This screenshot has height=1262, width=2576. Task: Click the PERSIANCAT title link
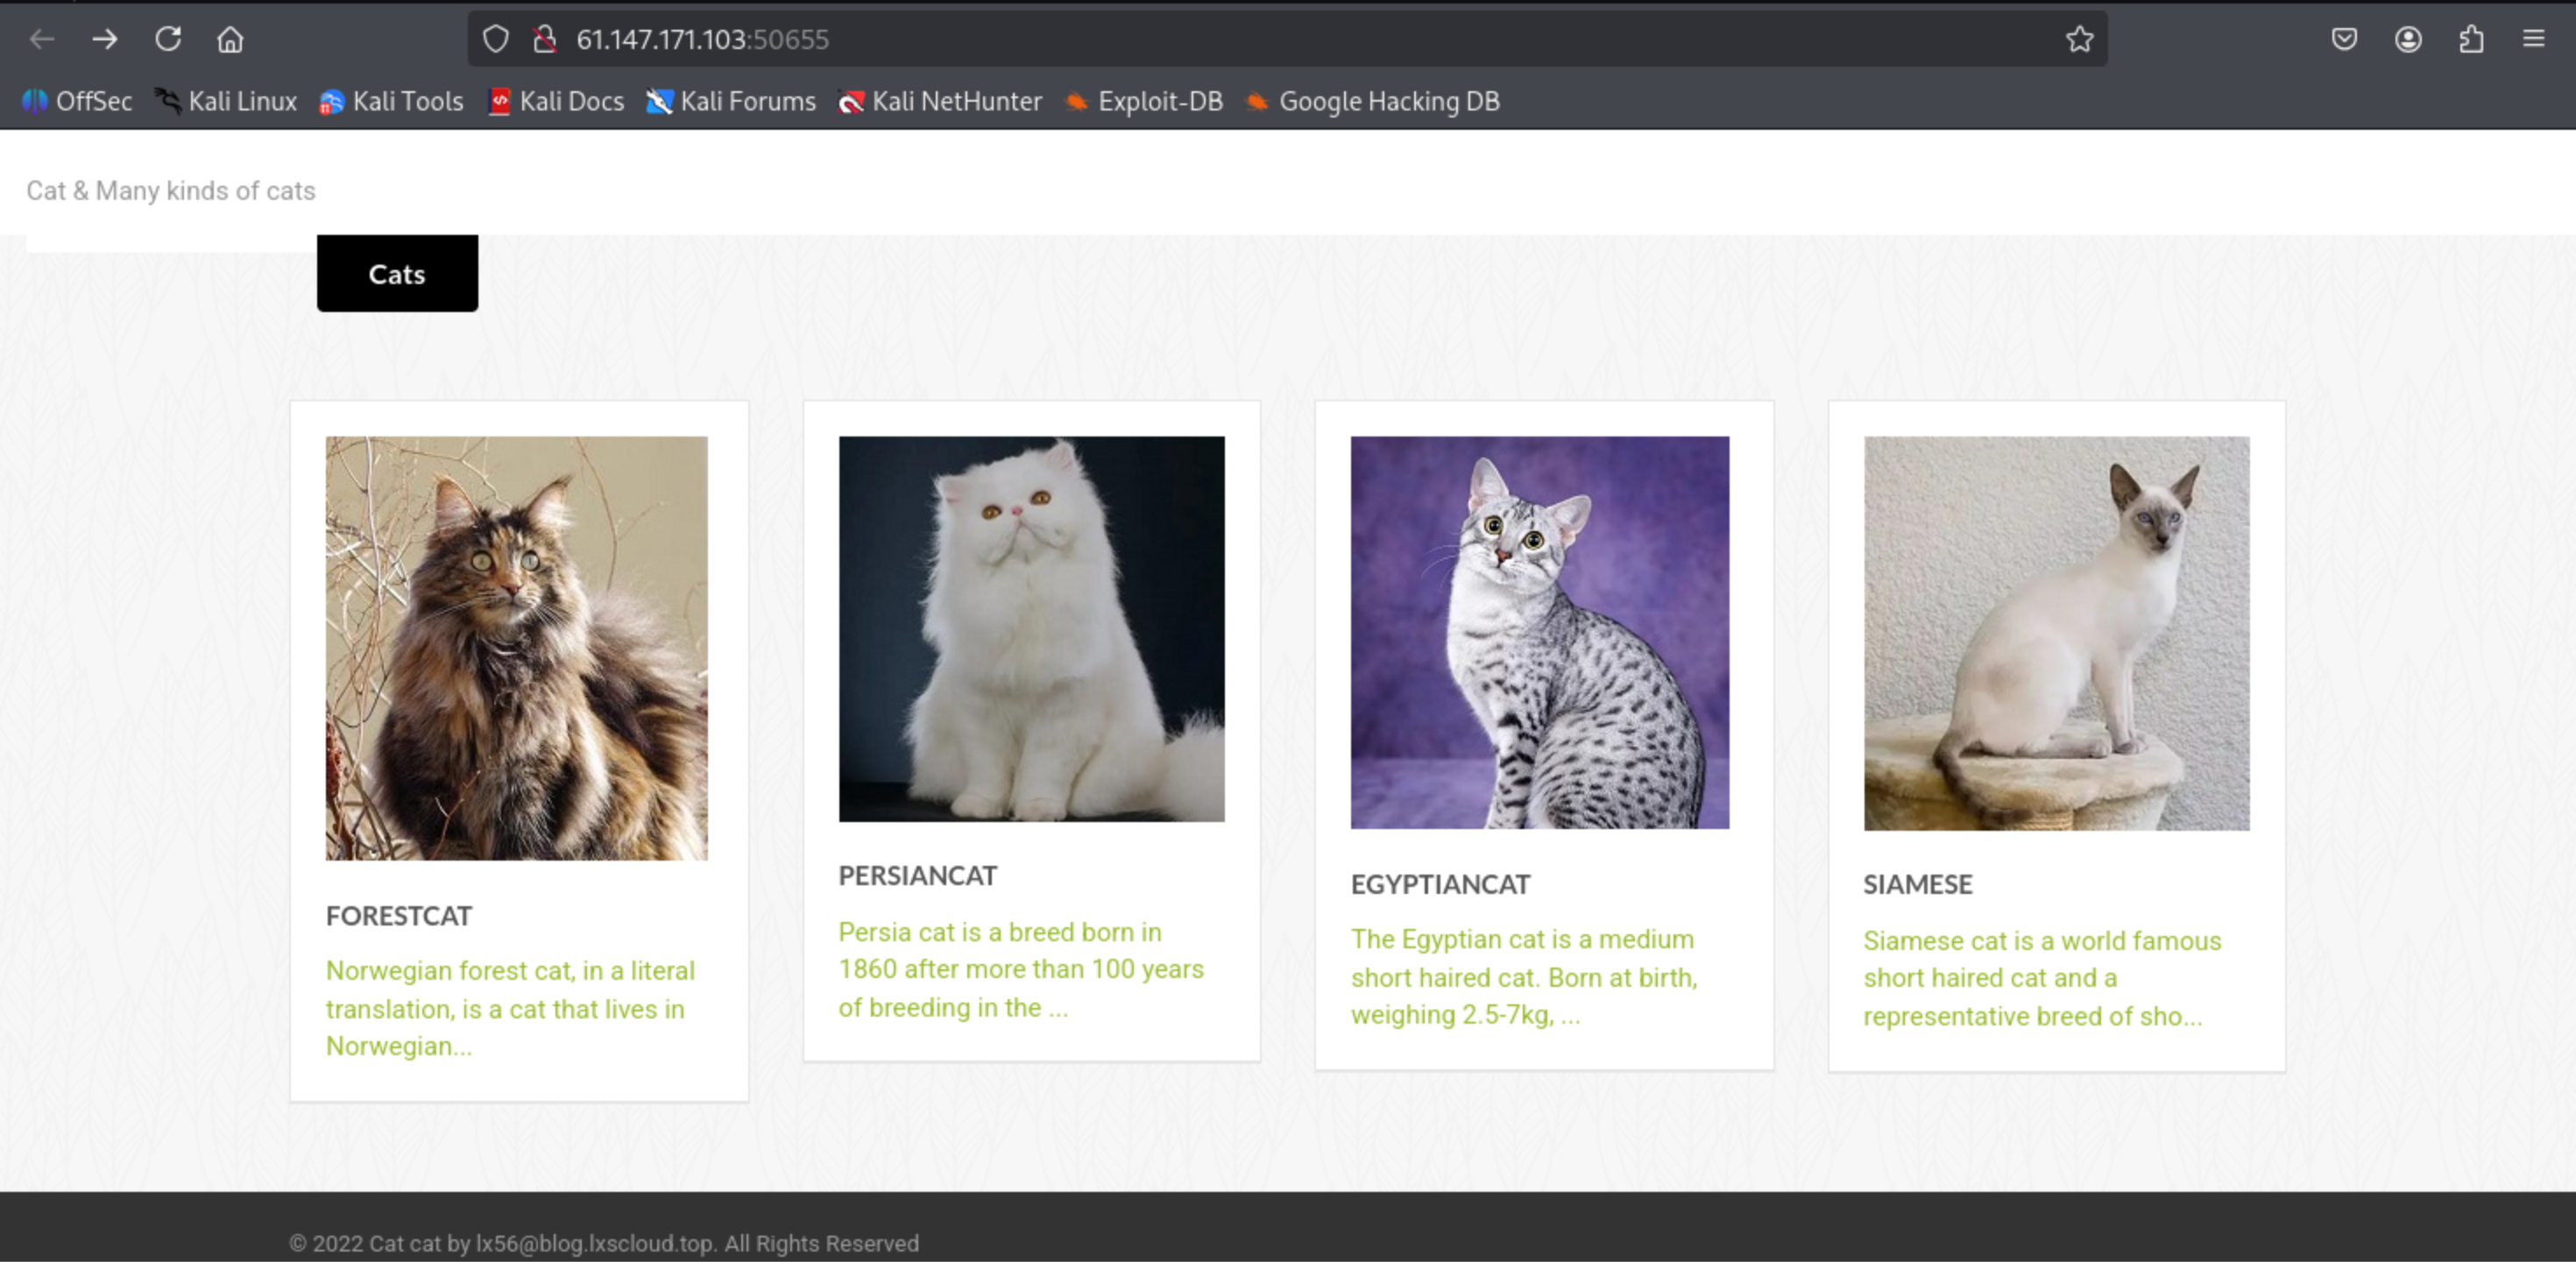tap(917, 875)
